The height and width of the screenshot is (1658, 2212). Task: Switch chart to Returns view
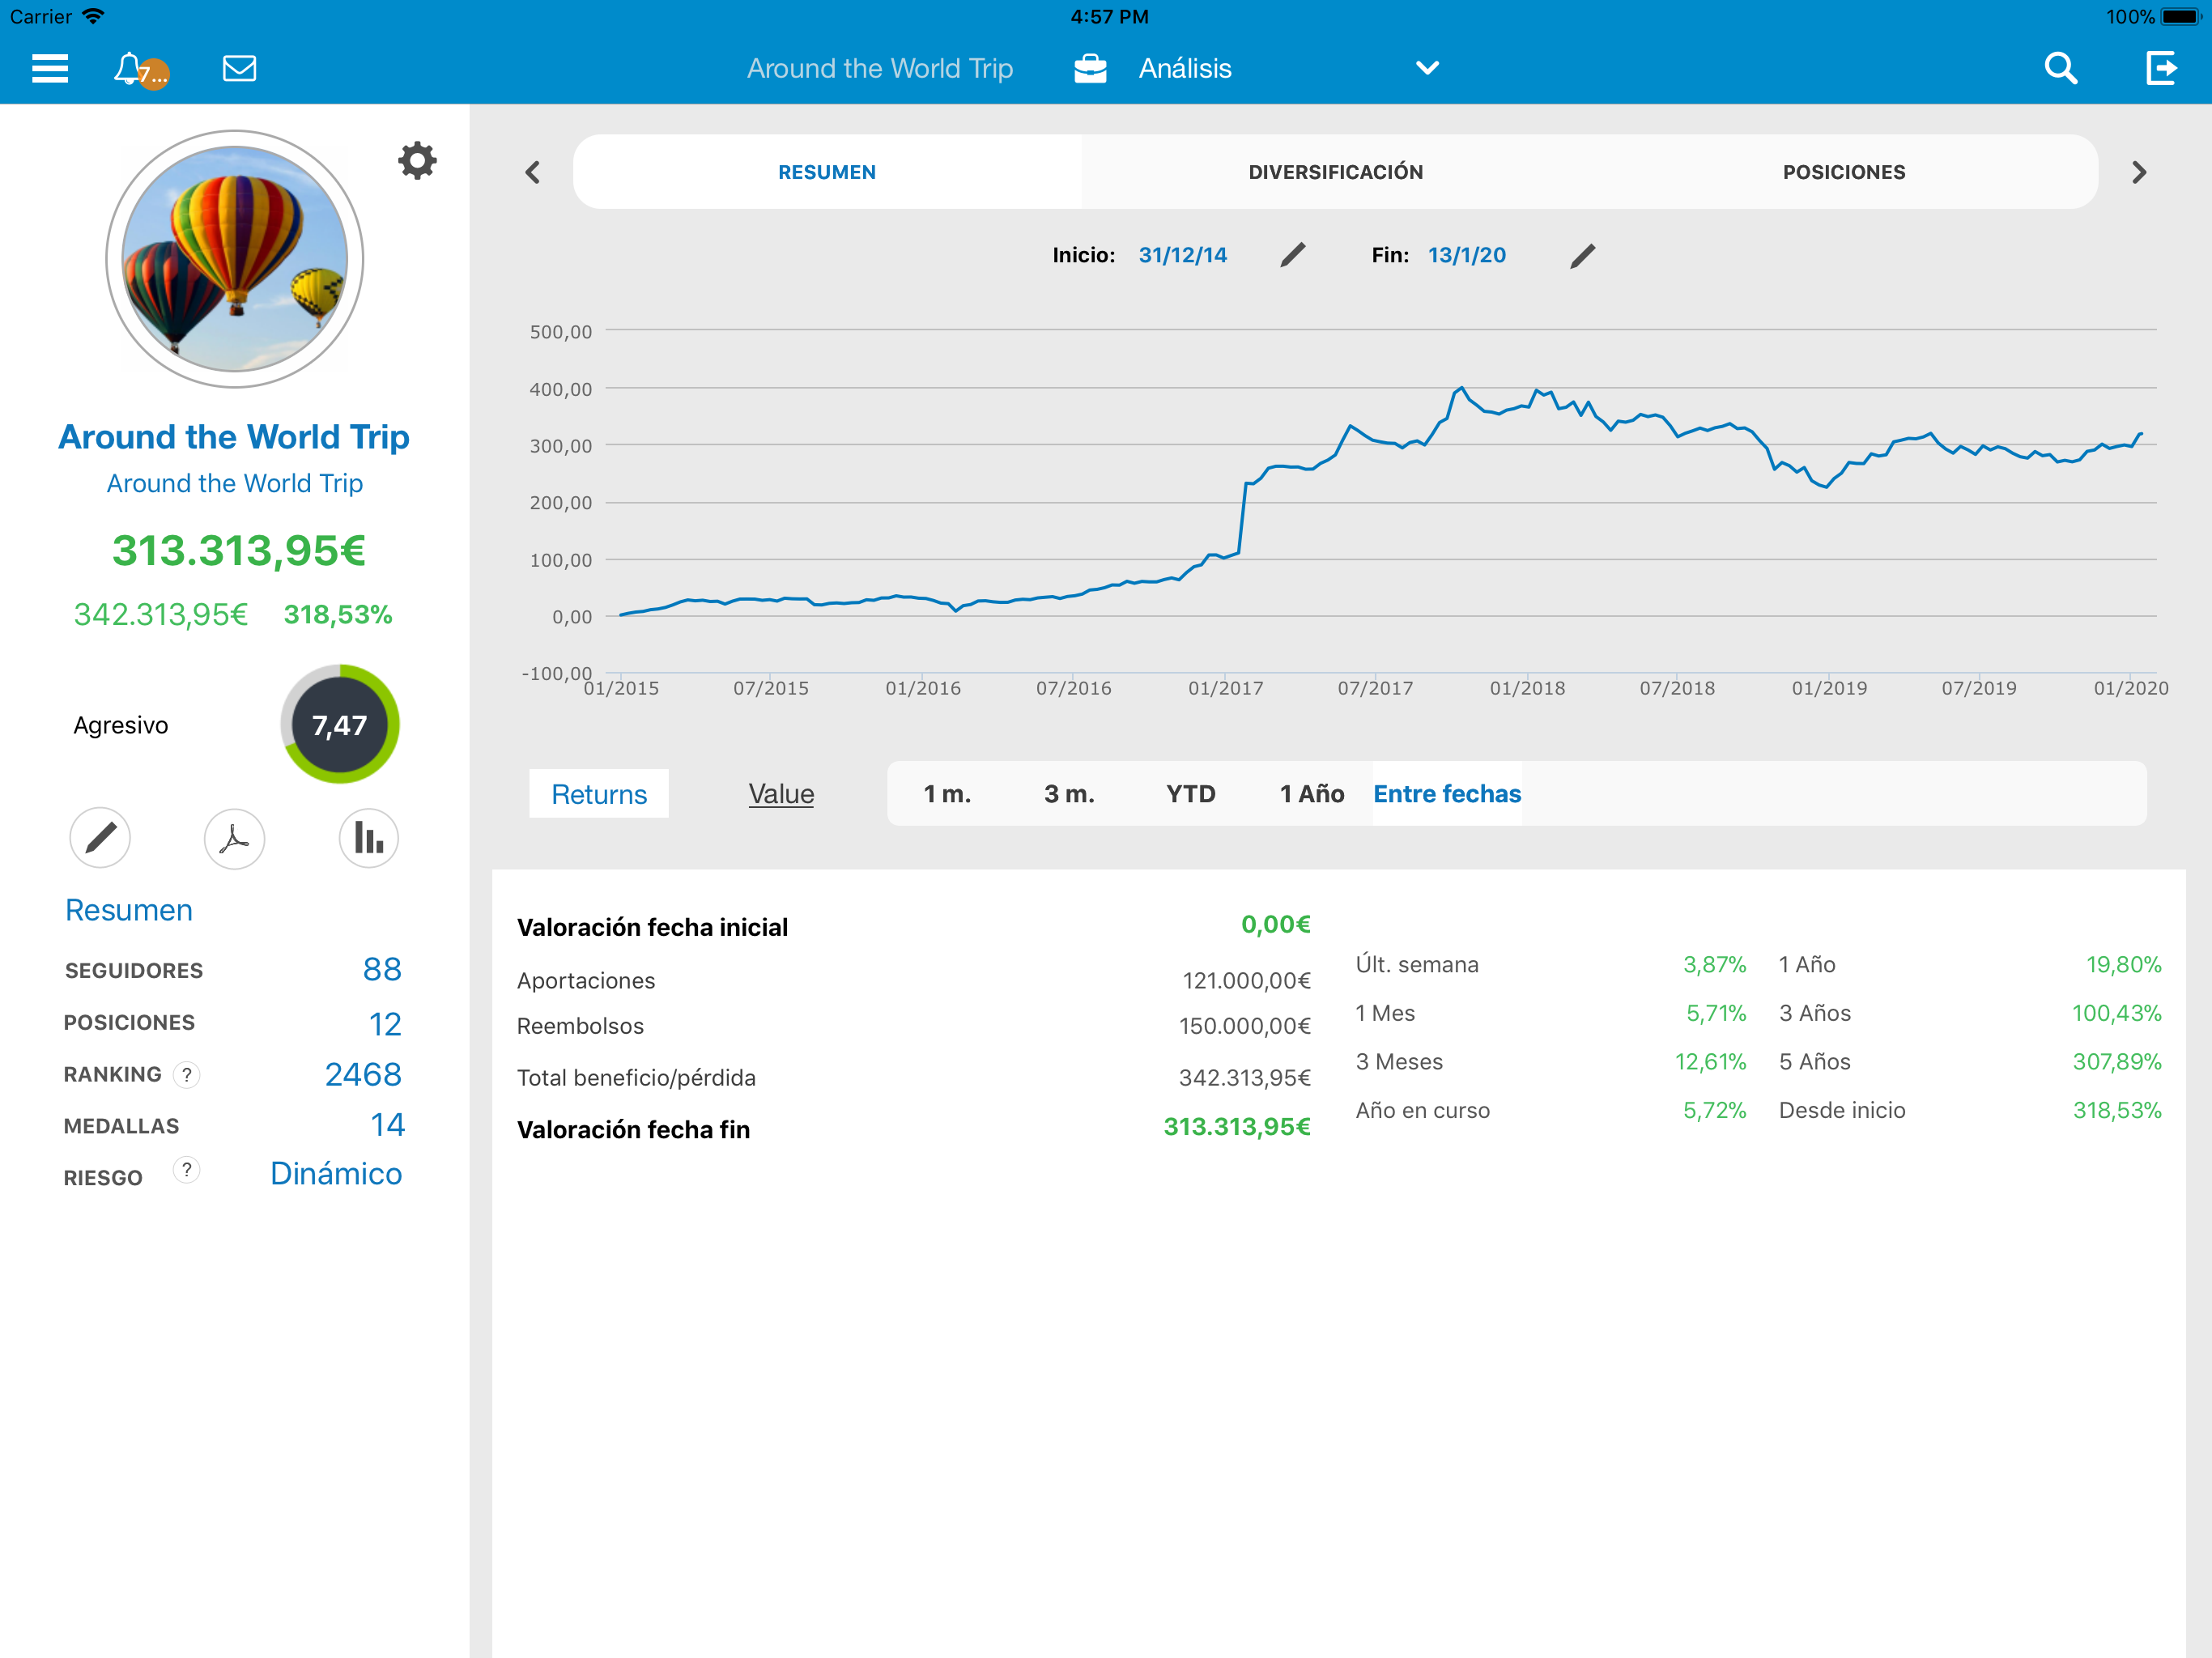pos(598,794)
